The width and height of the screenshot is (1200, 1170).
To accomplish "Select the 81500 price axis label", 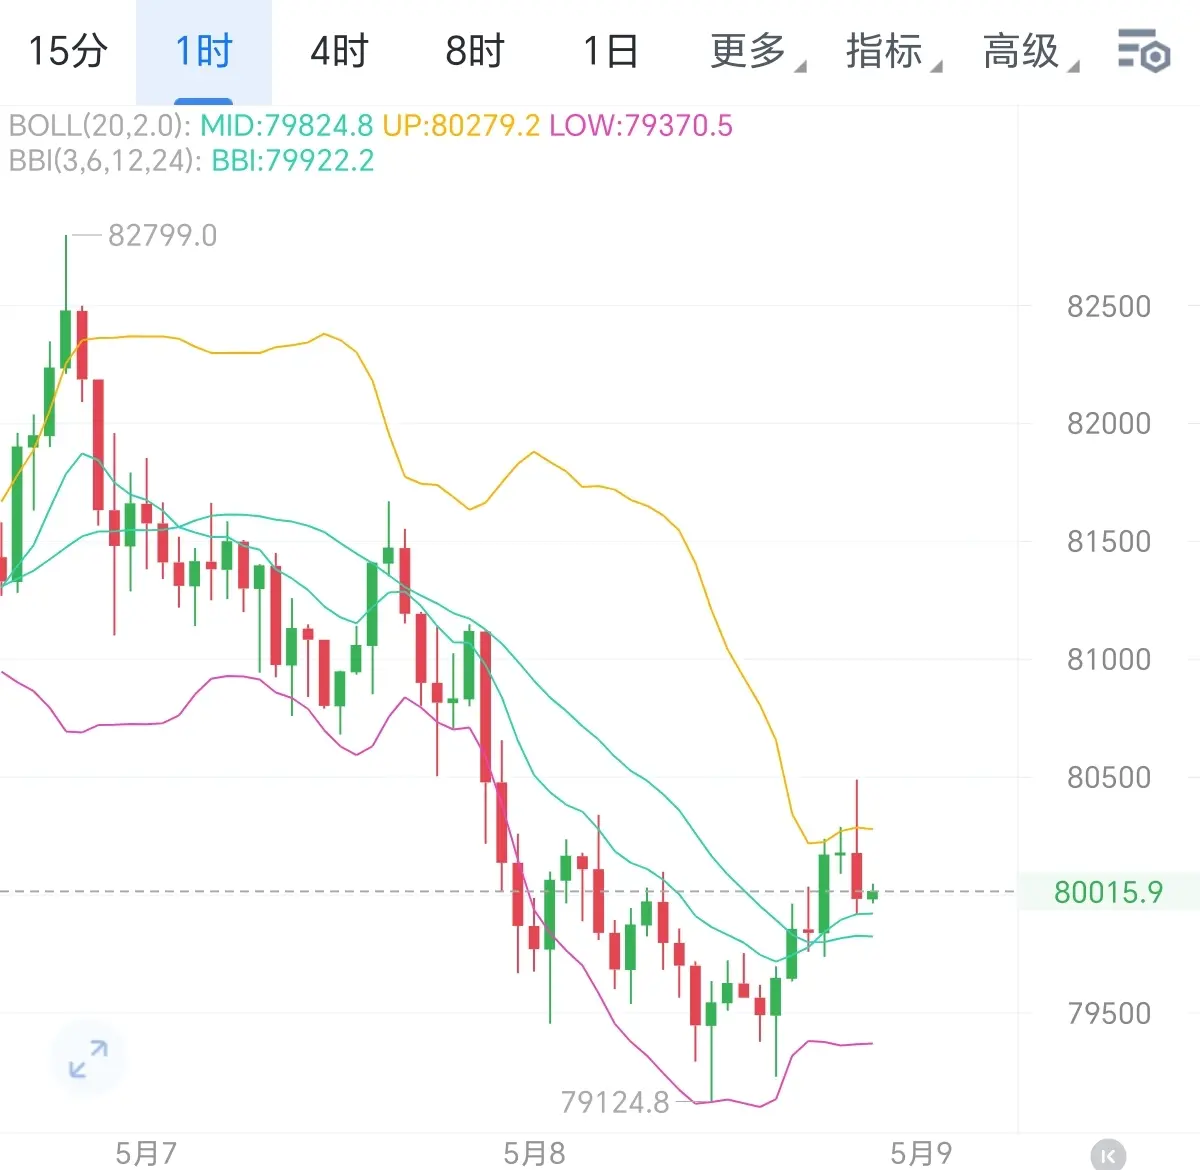I will coord(1109,541).
